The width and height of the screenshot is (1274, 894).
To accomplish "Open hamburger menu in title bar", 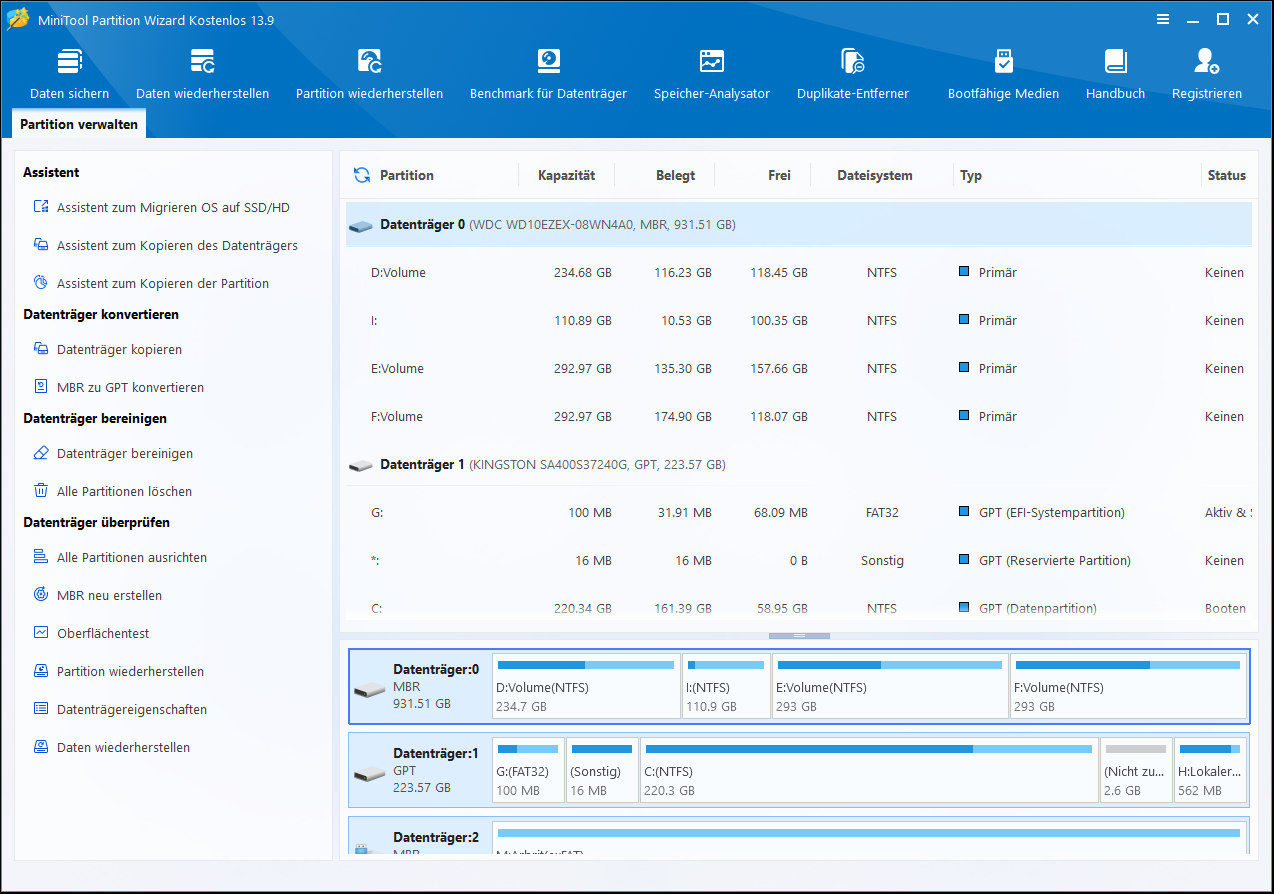I will pos(1163,19).
